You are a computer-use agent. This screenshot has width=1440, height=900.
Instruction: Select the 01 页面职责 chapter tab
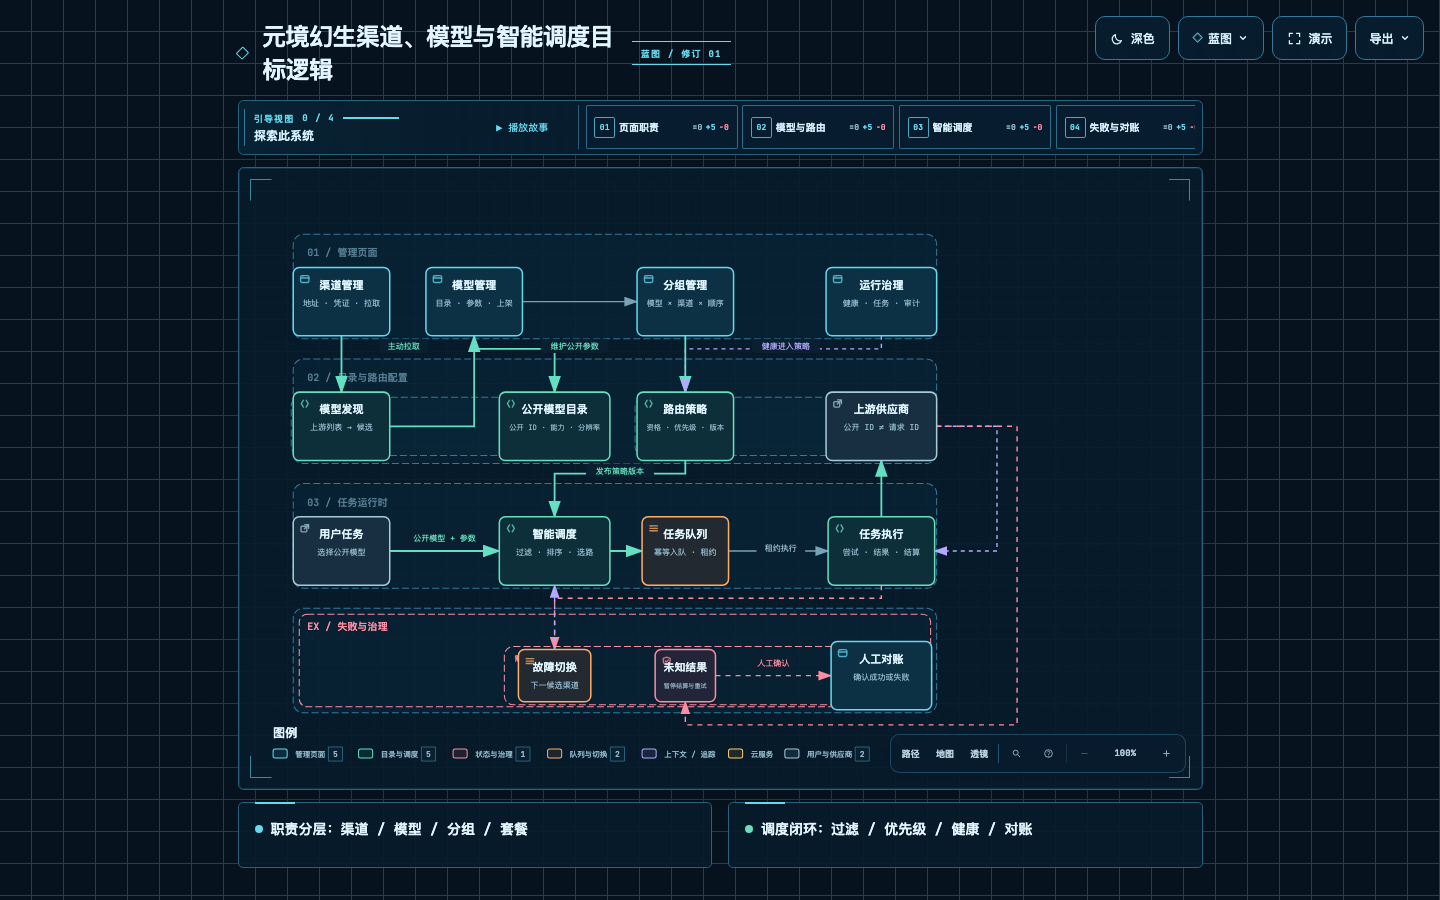(662, 127)
